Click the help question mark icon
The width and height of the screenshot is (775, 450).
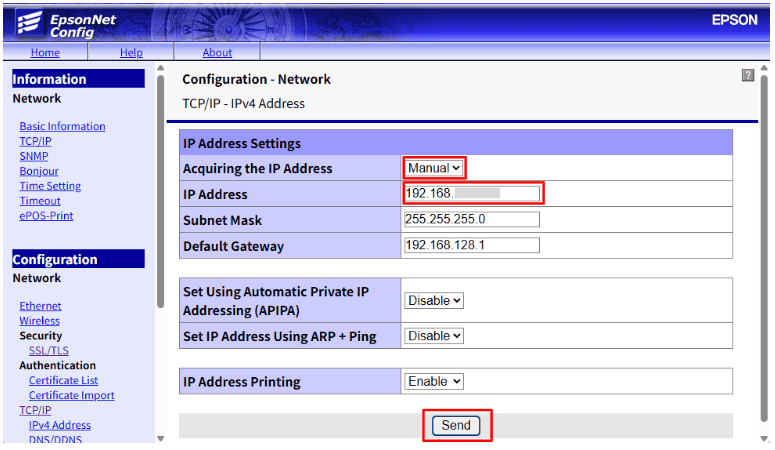[747, 76]
